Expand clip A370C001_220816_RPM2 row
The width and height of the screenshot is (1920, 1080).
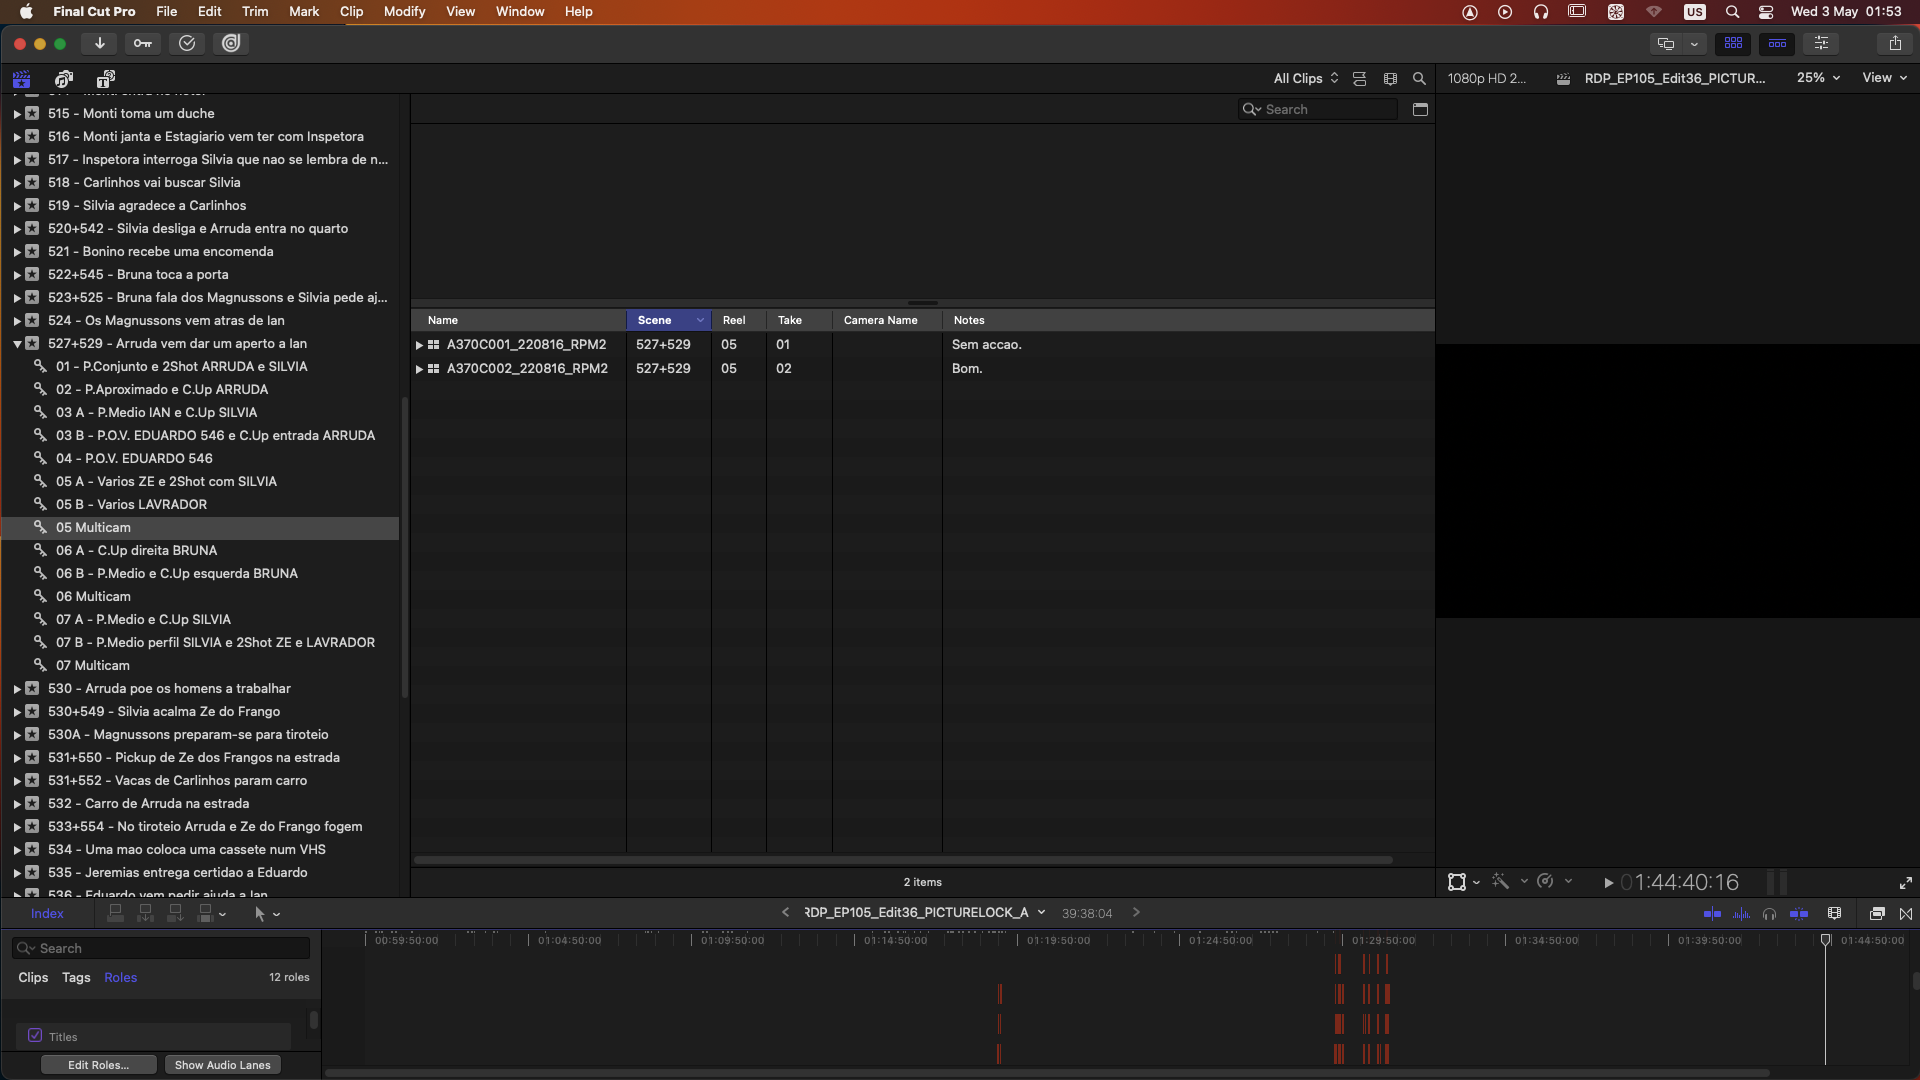419,345
